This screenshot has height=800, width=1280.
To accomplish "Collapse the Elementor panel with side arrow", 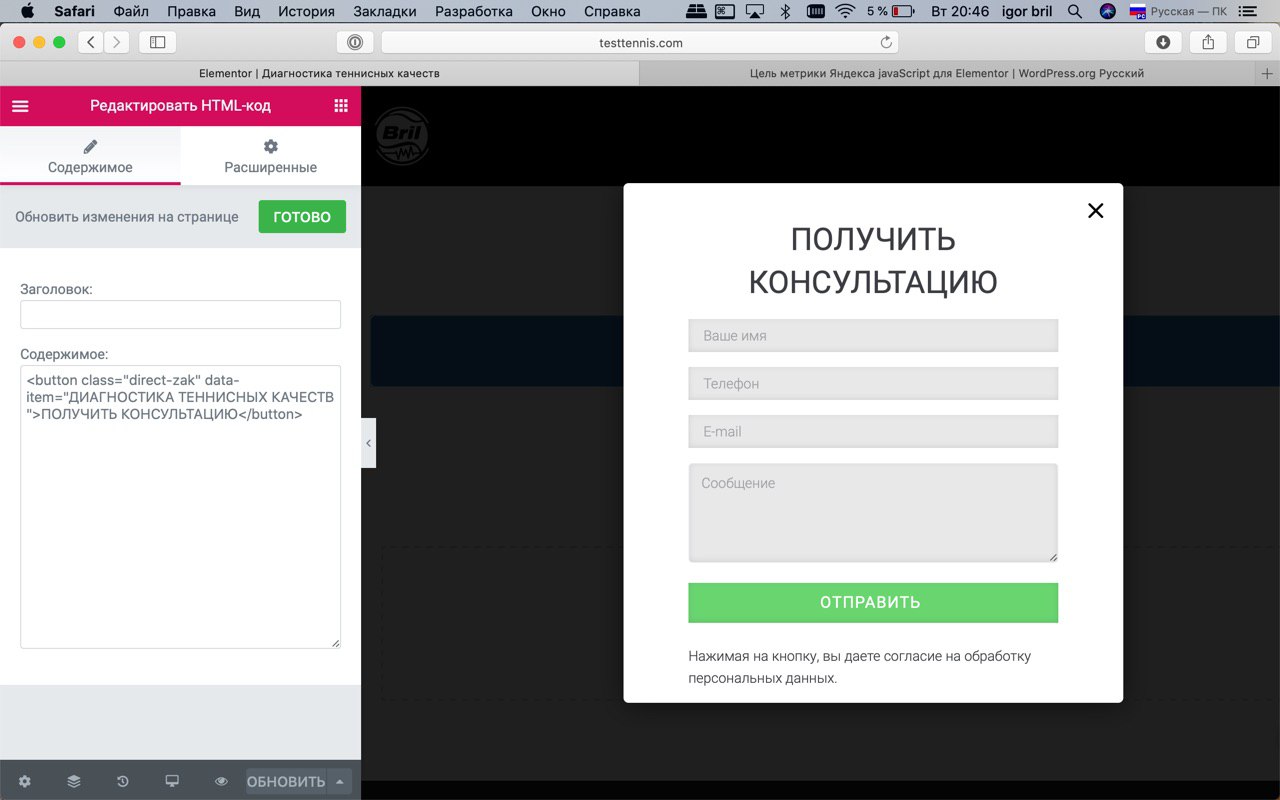I will tap(368, 443).
